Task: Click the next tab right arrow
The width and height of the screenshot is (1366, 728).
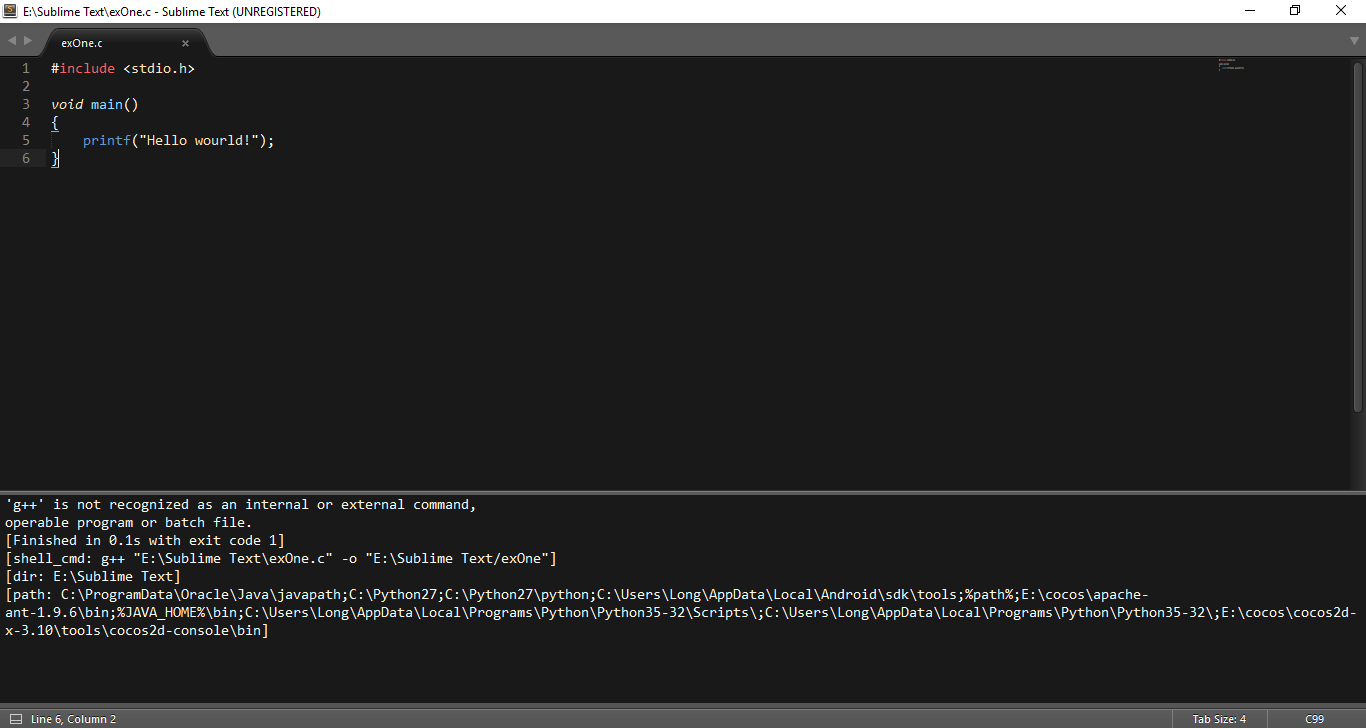Action: (28, 41)
